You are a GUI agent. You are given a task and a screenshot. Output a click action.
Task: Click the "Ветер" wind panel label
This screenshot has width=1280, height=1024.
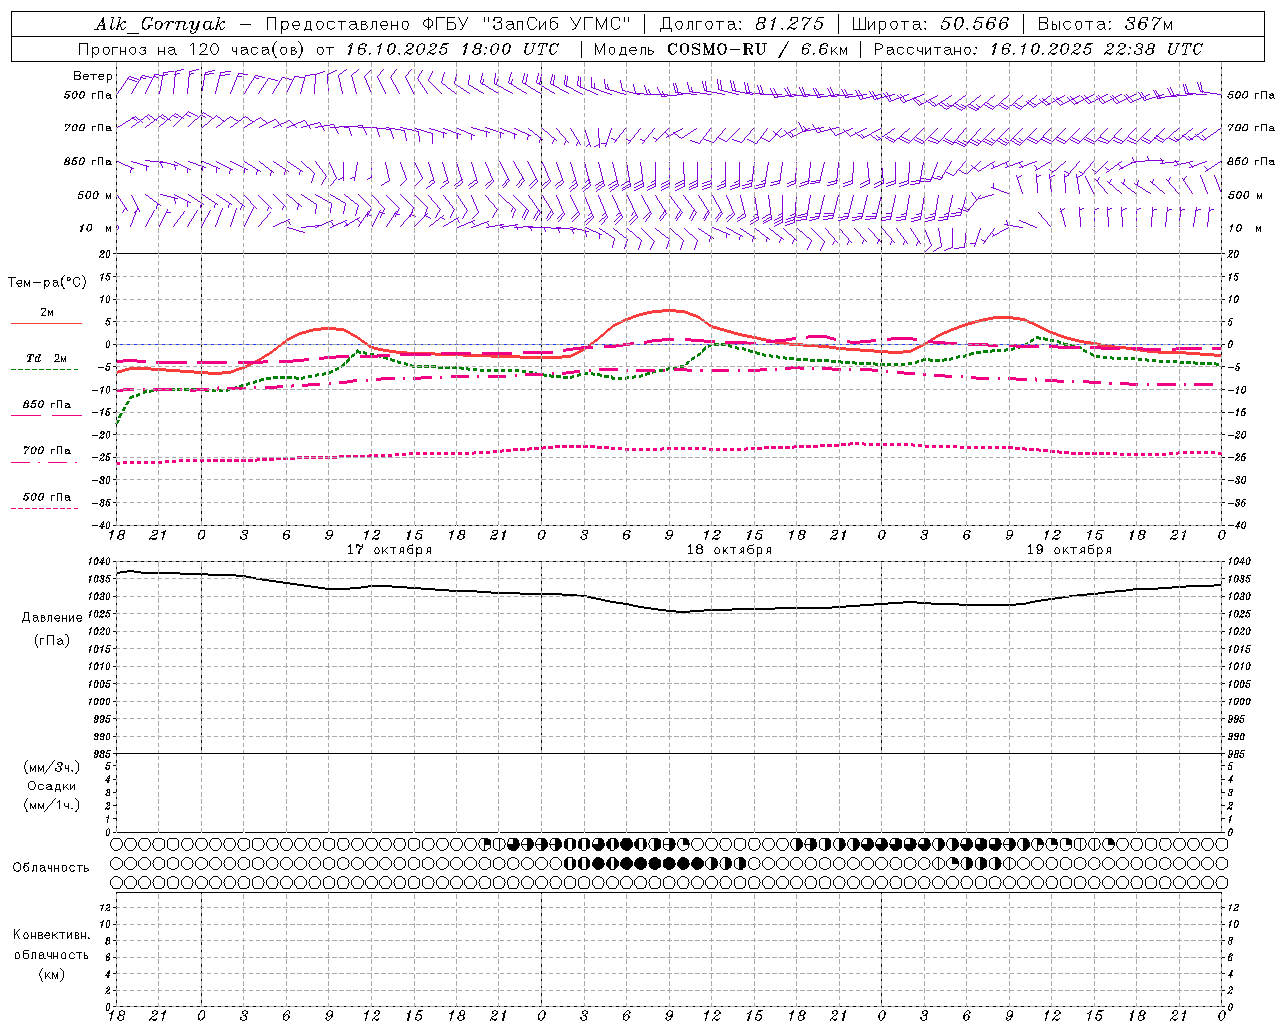pyautogui.click(x=92, y=76)
